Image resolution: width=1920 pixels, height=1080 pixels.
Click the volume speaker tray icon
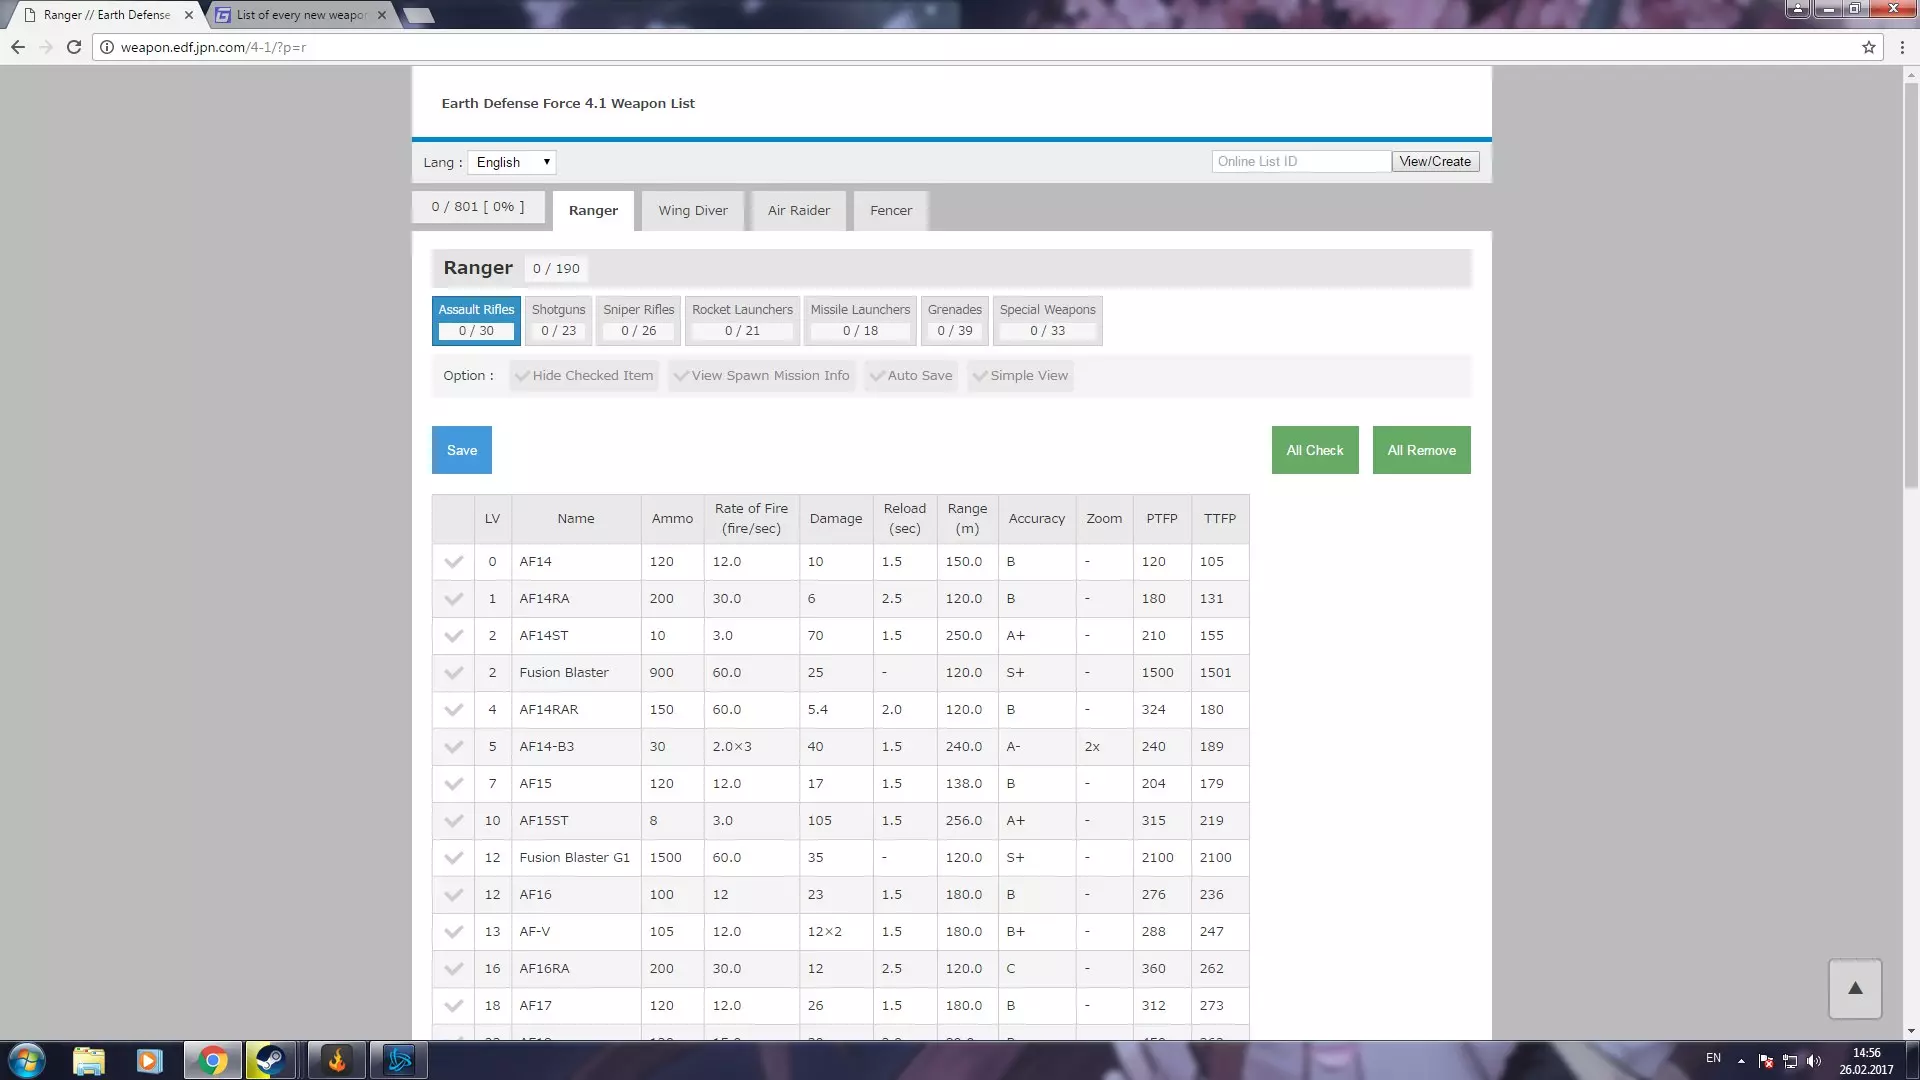point(1814,1061)
